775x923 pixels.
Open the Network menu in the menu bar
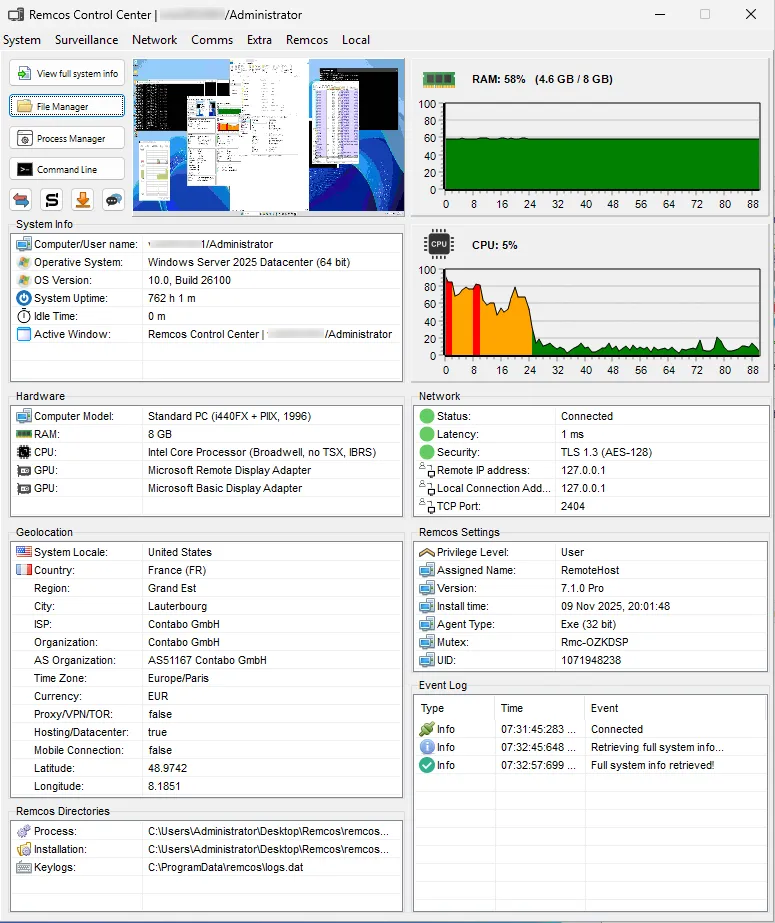pos(154,40)
